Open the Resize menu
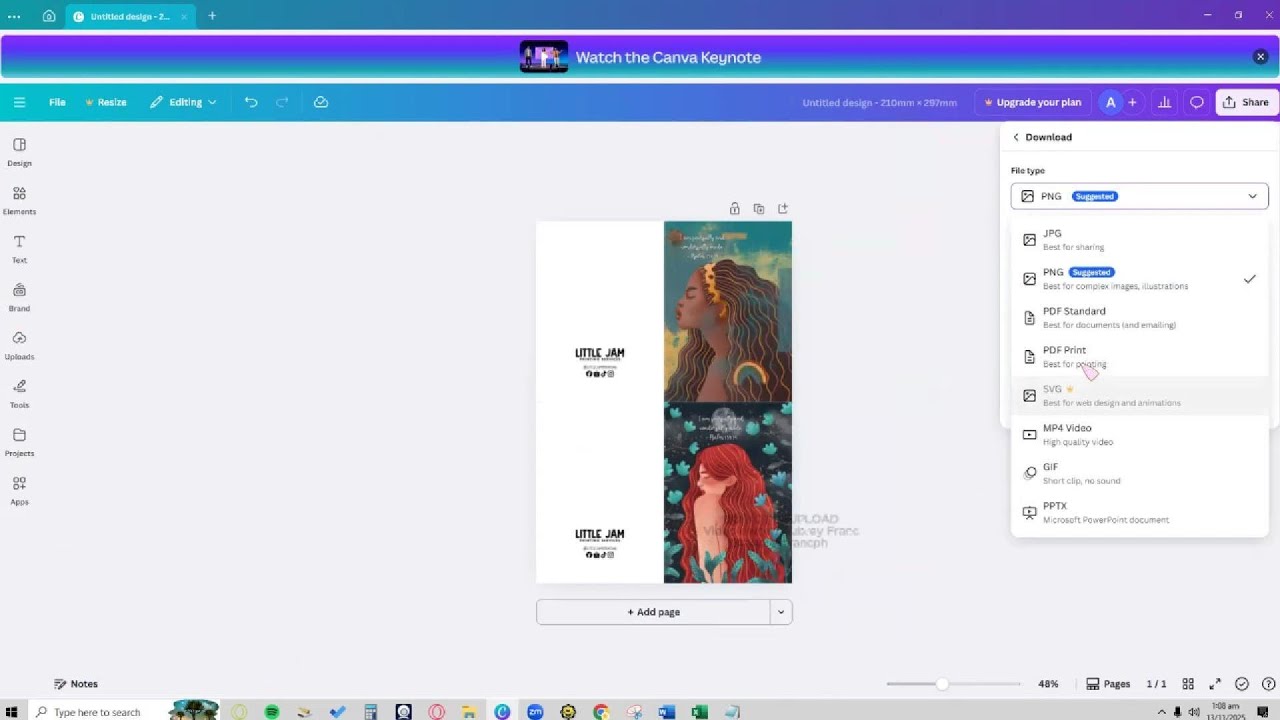The width and height of the screenshot is (1280, 720). [105, 102]
